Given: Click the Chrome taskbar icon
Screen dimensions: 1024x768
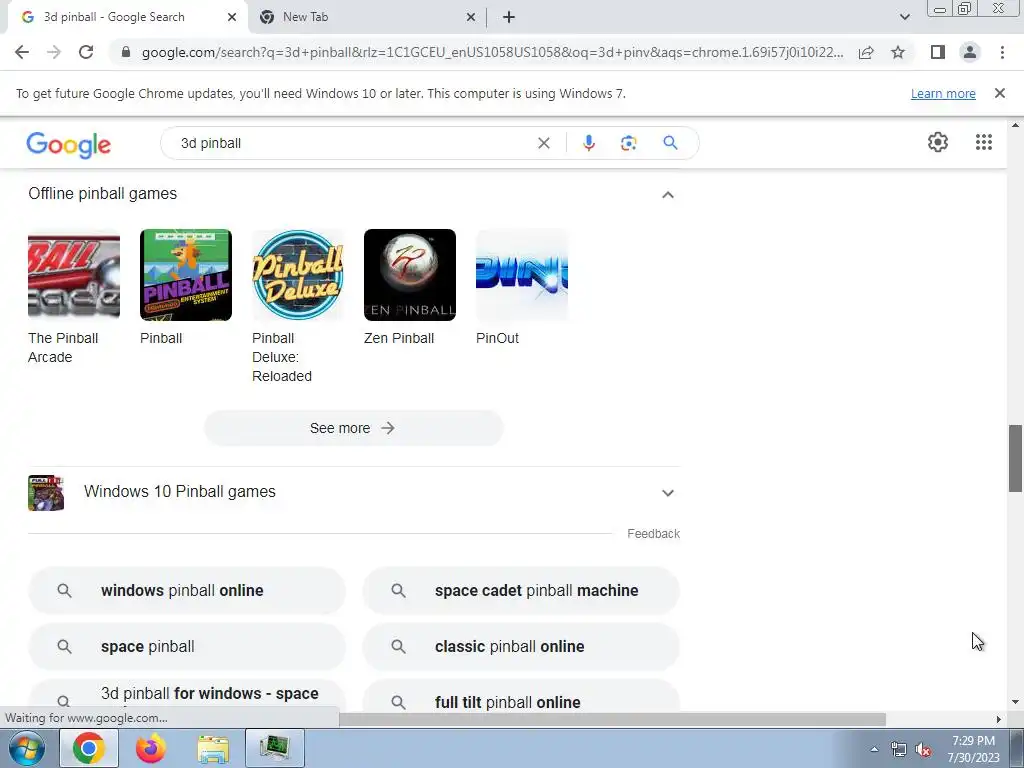Looking at the screenshot, I should coord(89,748).
